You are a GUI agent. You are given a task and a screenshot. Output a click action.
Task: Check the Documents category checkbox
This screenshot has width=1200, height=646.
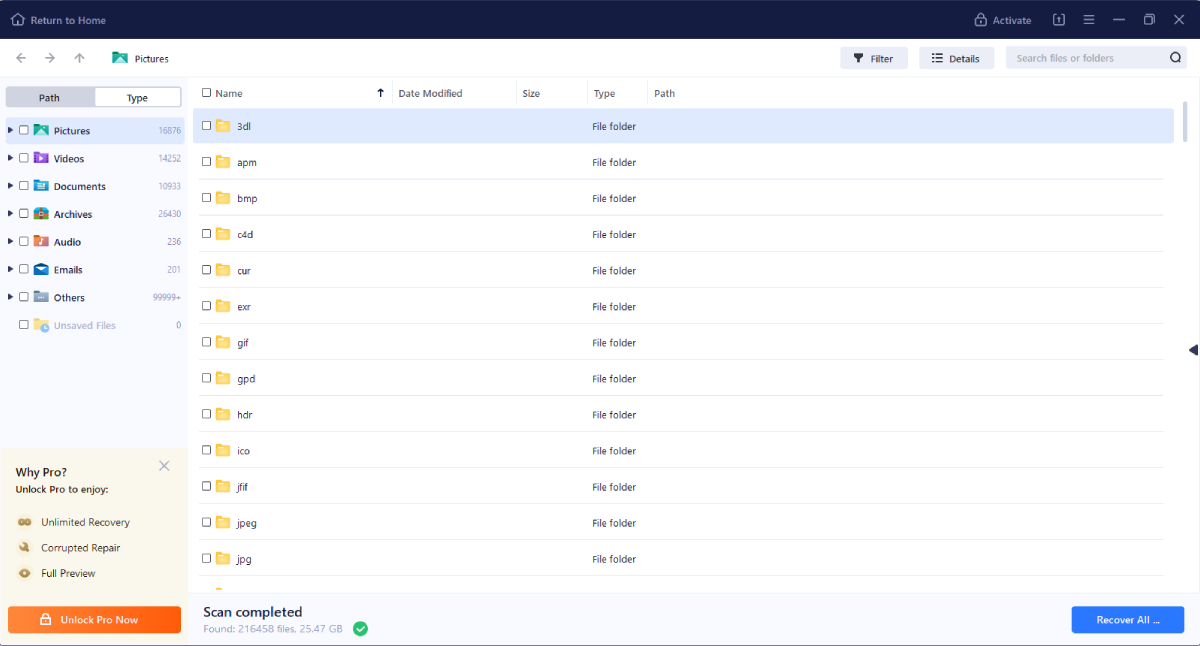coord(24,186)
